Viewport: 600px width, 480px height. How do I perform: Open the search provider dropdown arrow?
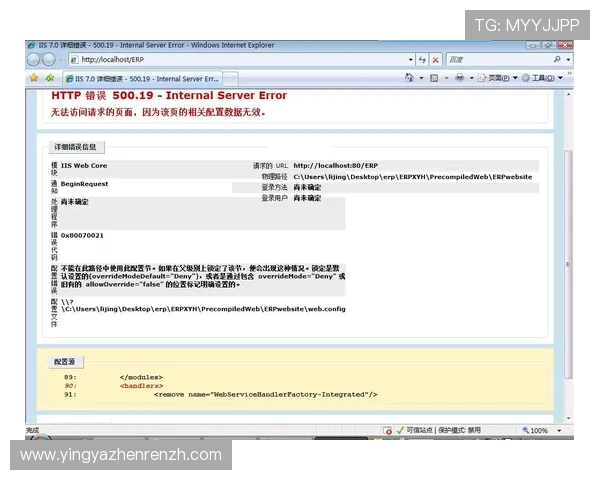point(568,60)
